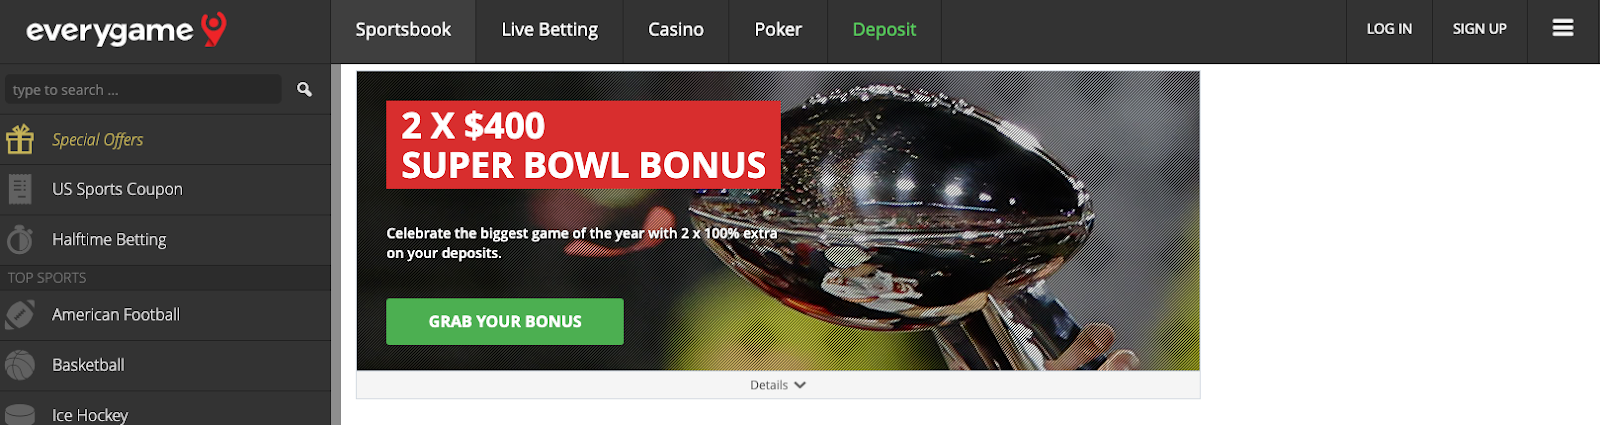Click the Basketball ball icon

20,365
